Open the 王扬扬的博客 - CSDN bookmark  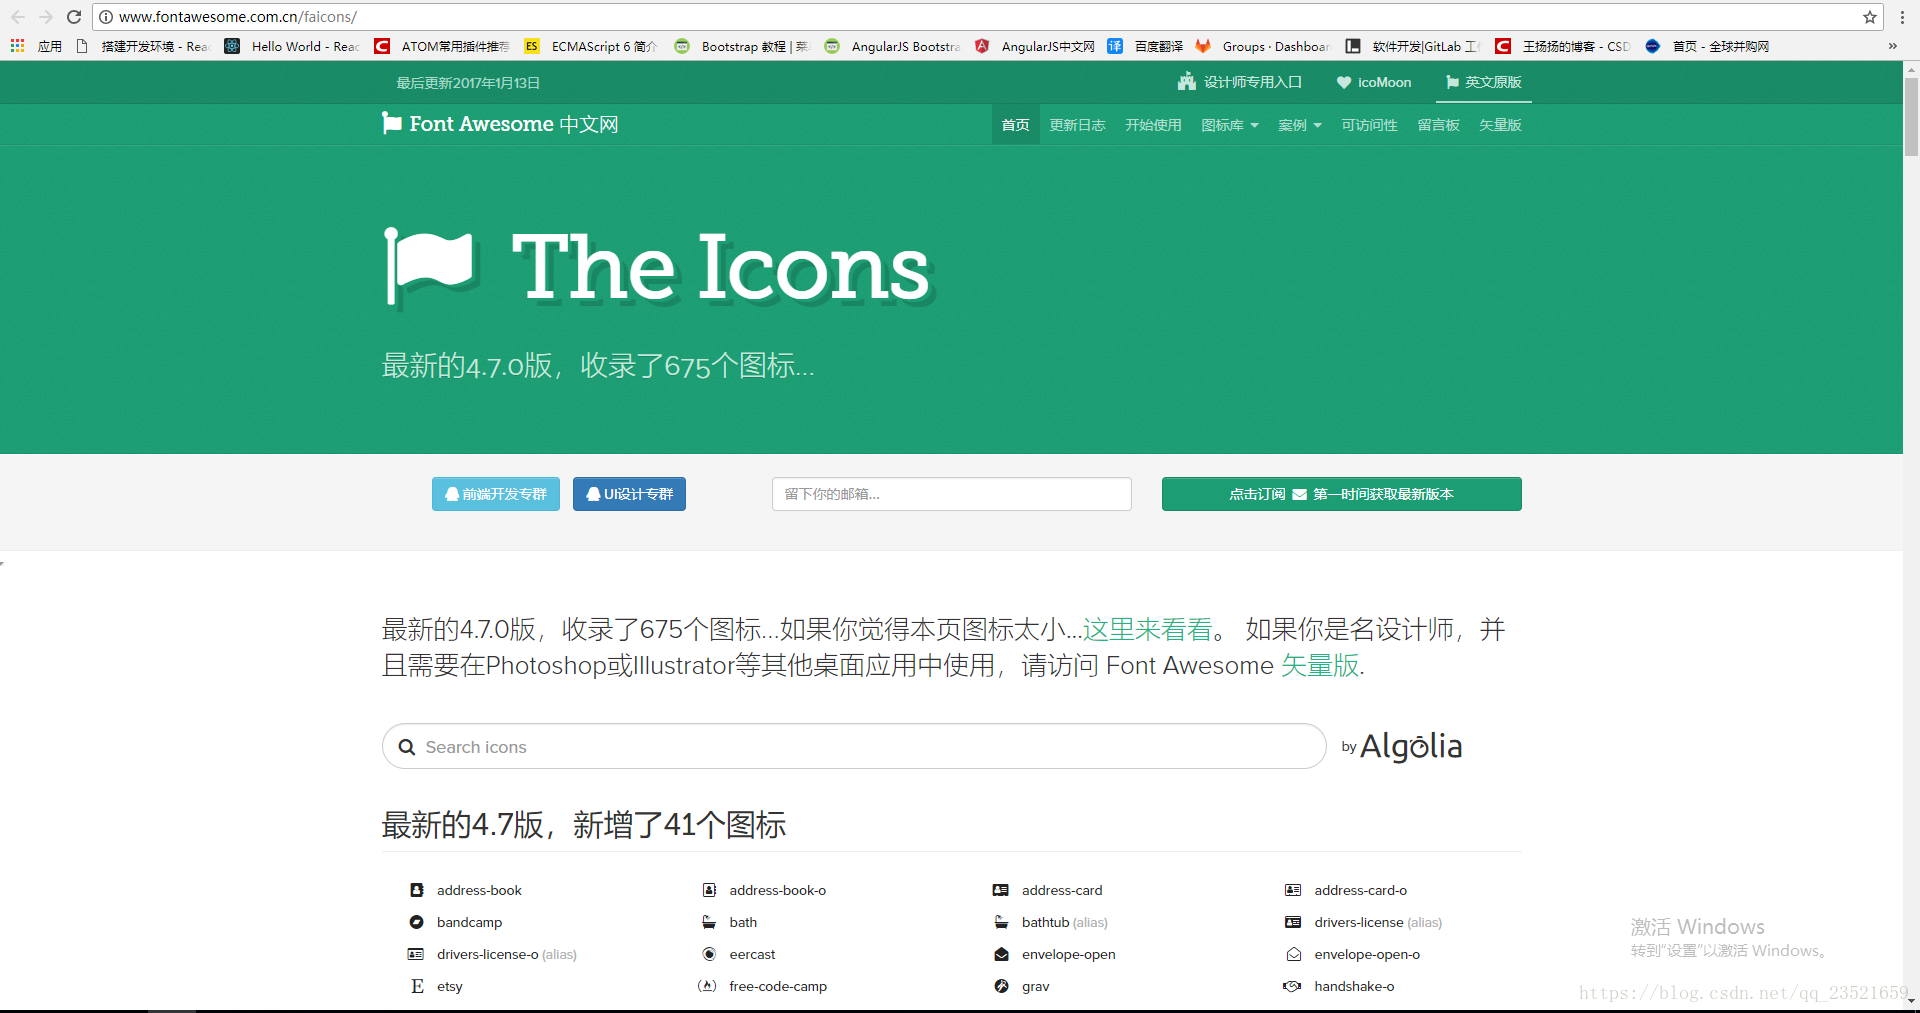[1563, 46]
